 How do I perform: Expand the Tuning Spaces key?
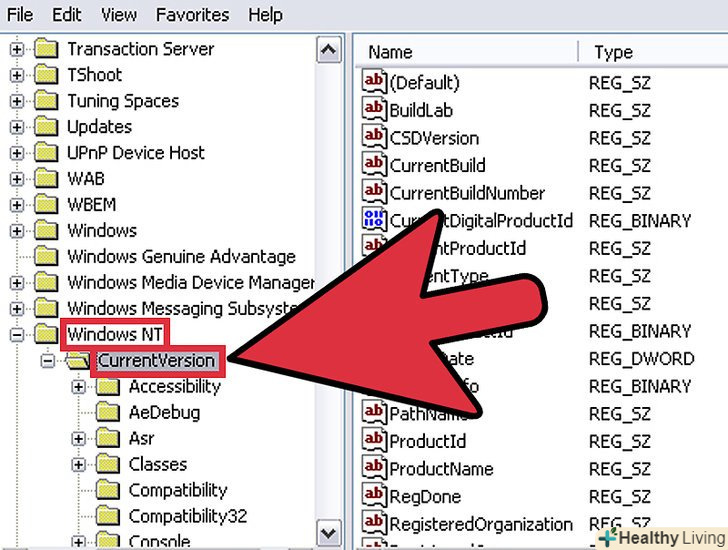pyautogui.click(x=17, y=101)
